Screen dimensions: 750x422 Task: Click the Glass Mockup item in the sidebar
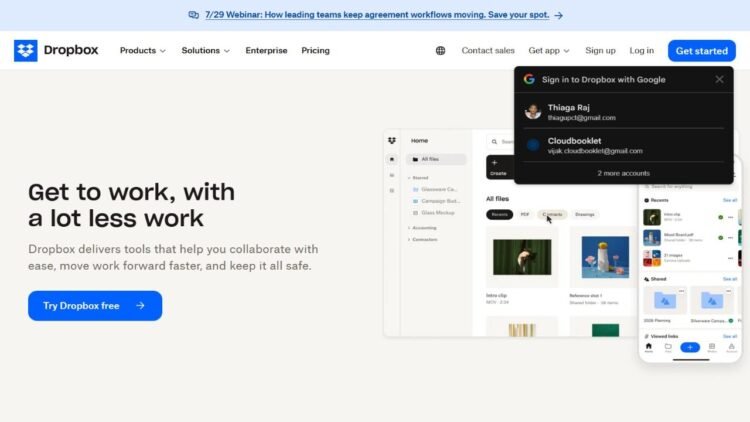click(434, 213)
